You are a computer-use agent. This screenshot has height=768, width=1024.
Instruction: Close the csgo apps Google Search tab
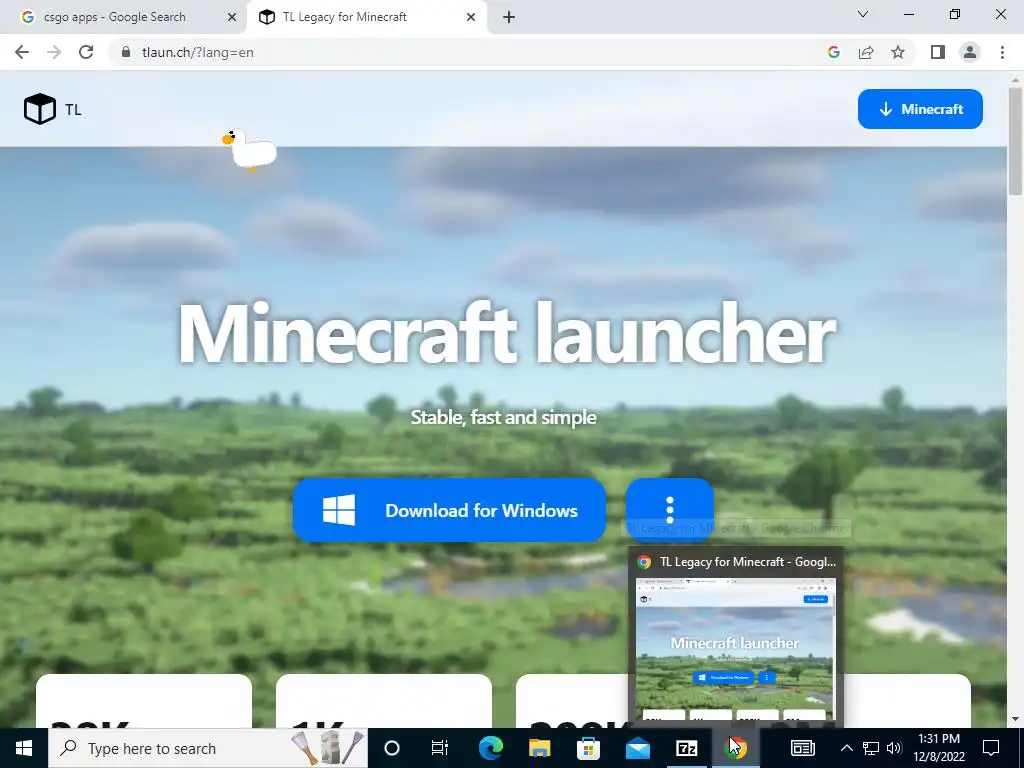point(231,17)
